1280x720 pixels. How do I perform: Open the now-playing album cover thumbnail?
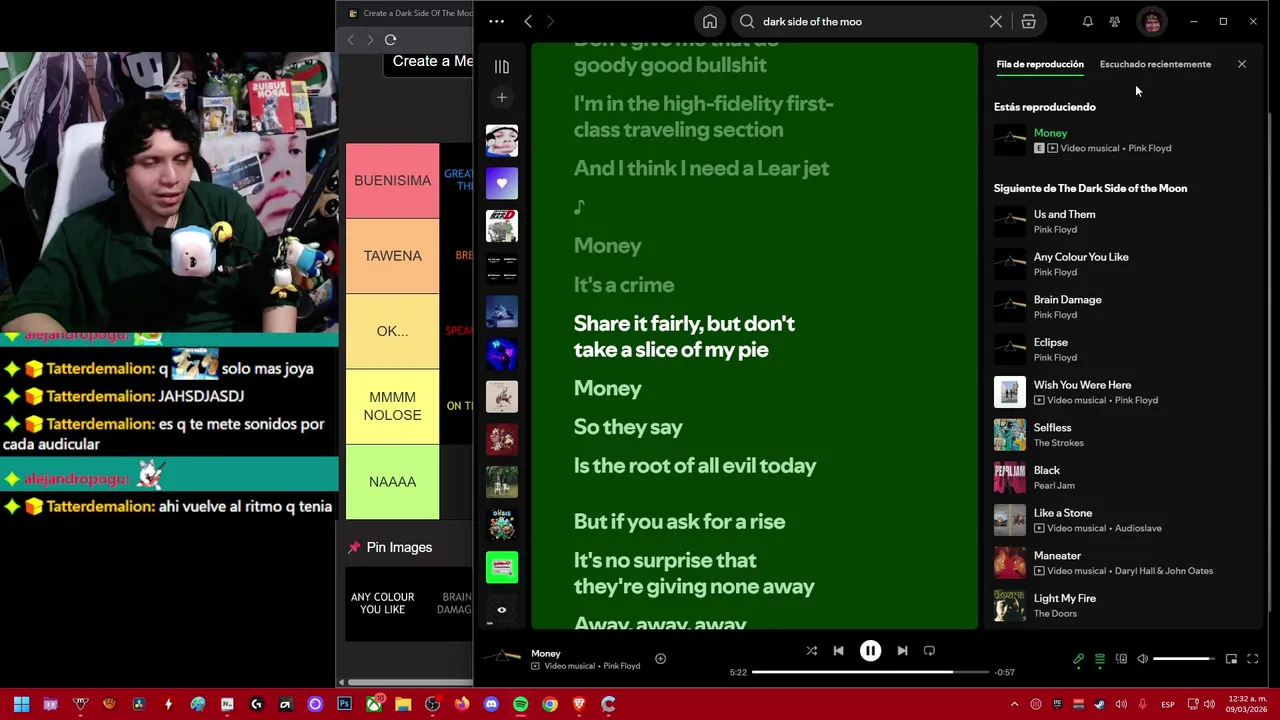[x=502, y=658]
